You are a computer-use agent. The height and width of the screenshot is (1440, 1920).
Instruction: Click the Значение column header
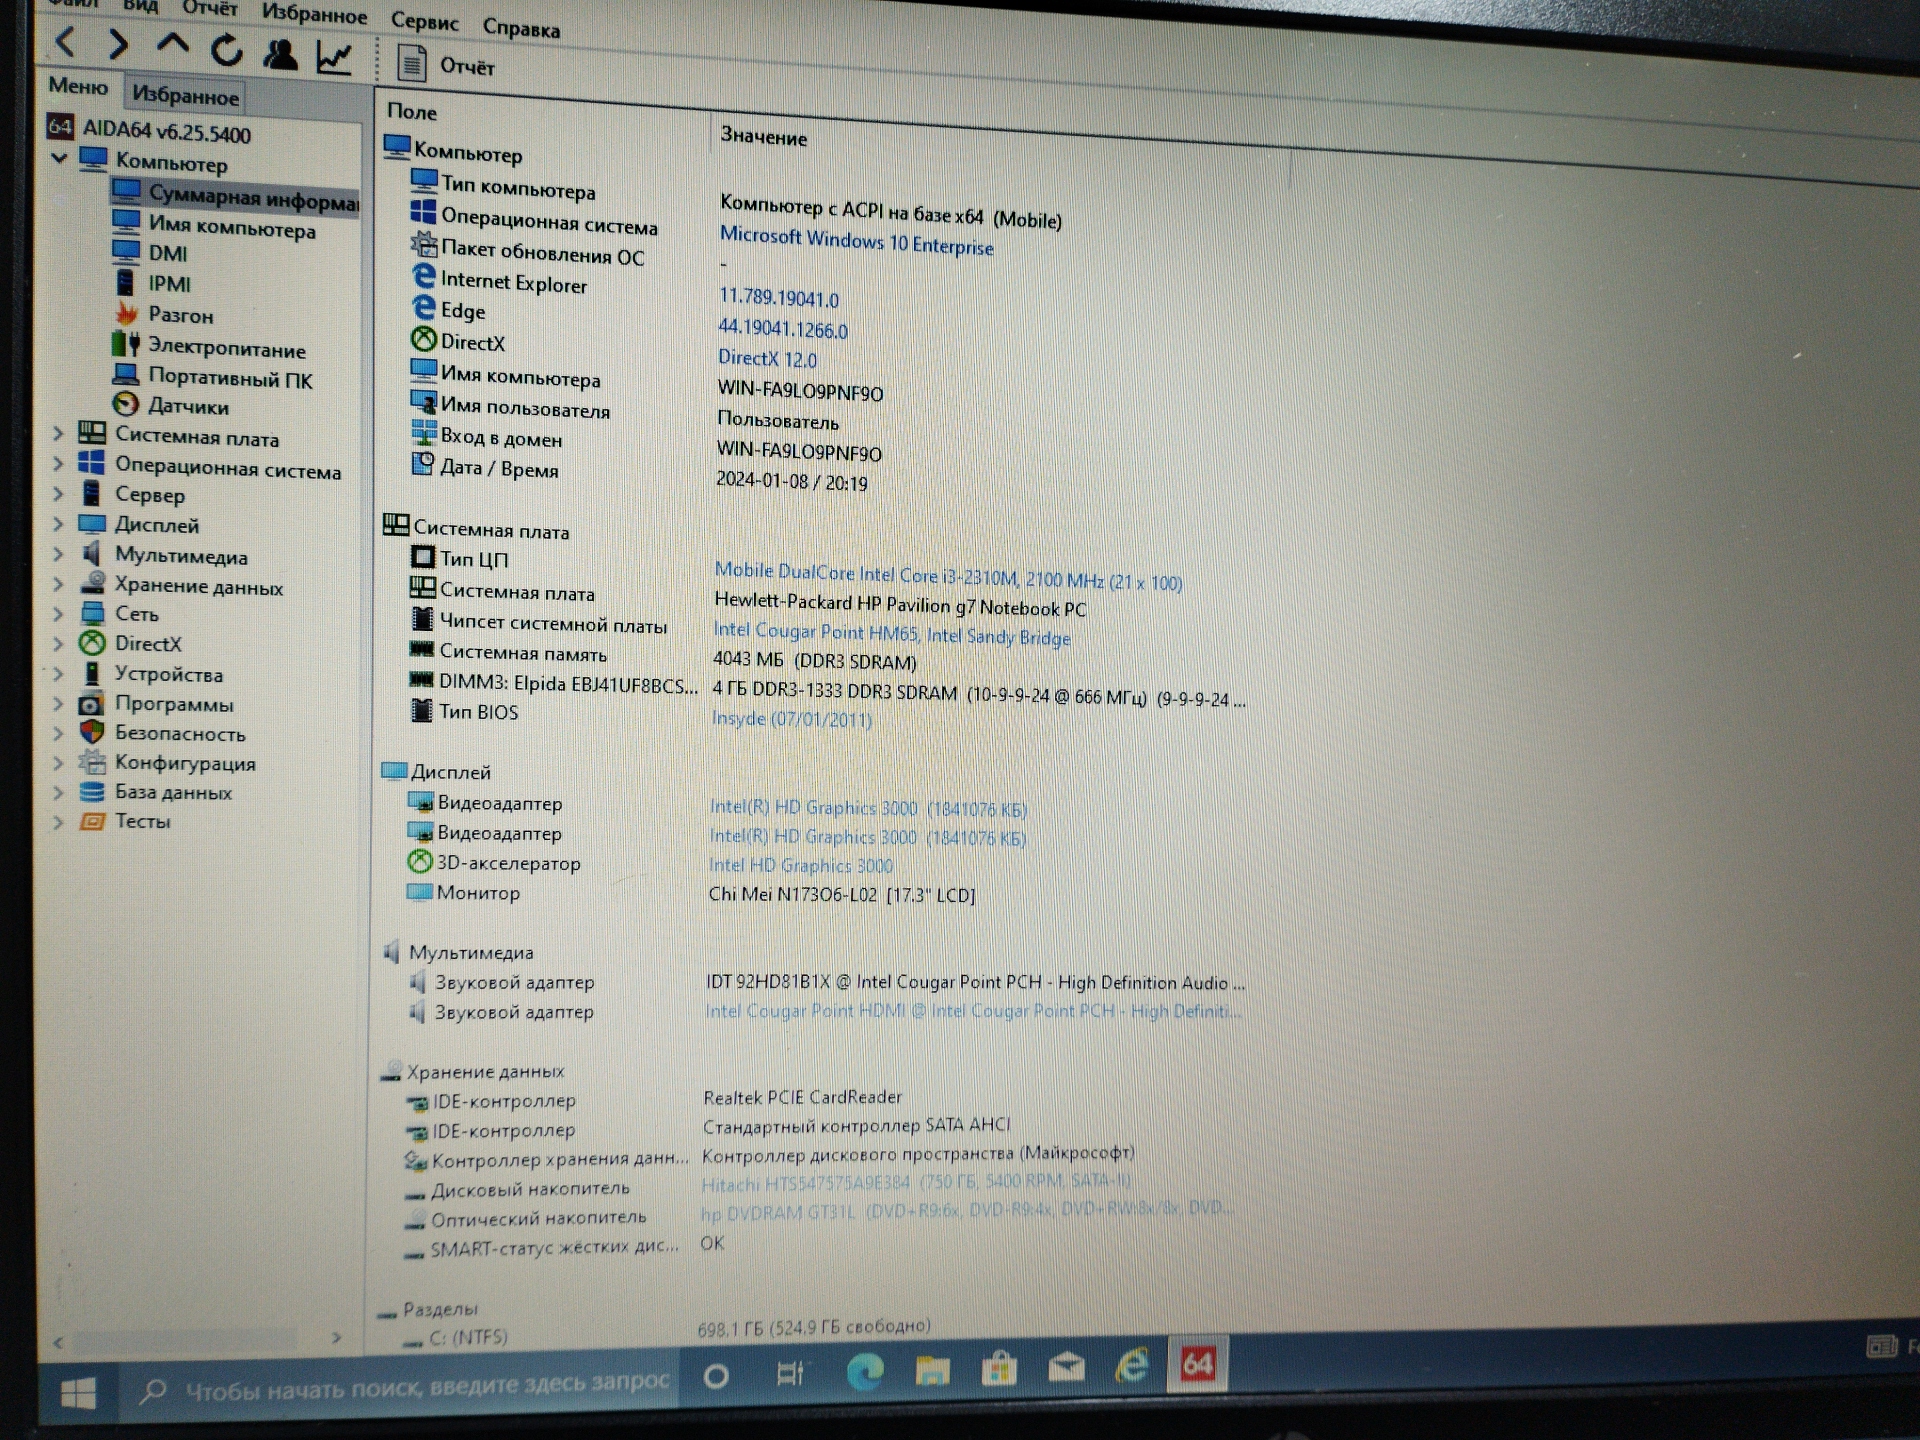click(764, 136)
